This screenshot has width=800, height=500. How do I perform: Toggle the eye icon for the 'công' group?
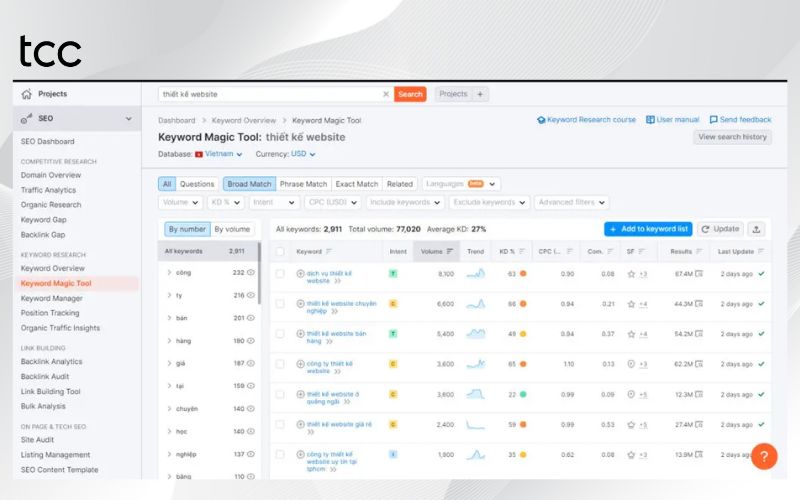coord(251,272)
